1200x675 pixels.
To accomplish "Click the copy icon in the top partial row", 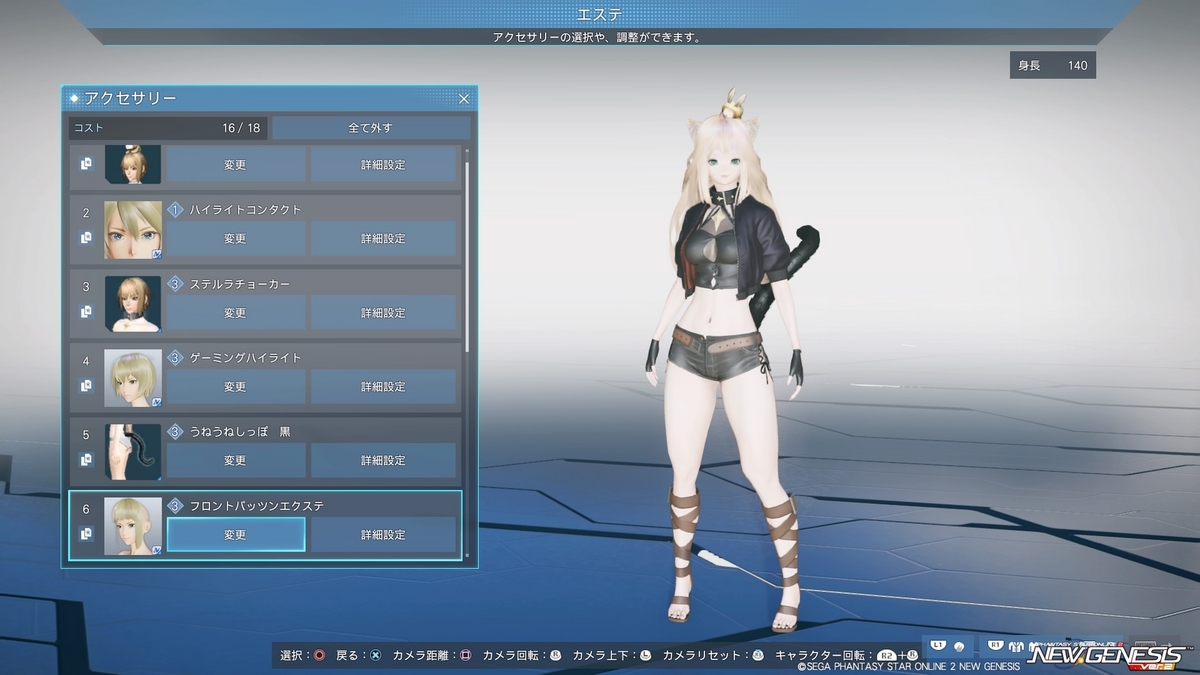I will pyautogui.click(x=86, y=163).
